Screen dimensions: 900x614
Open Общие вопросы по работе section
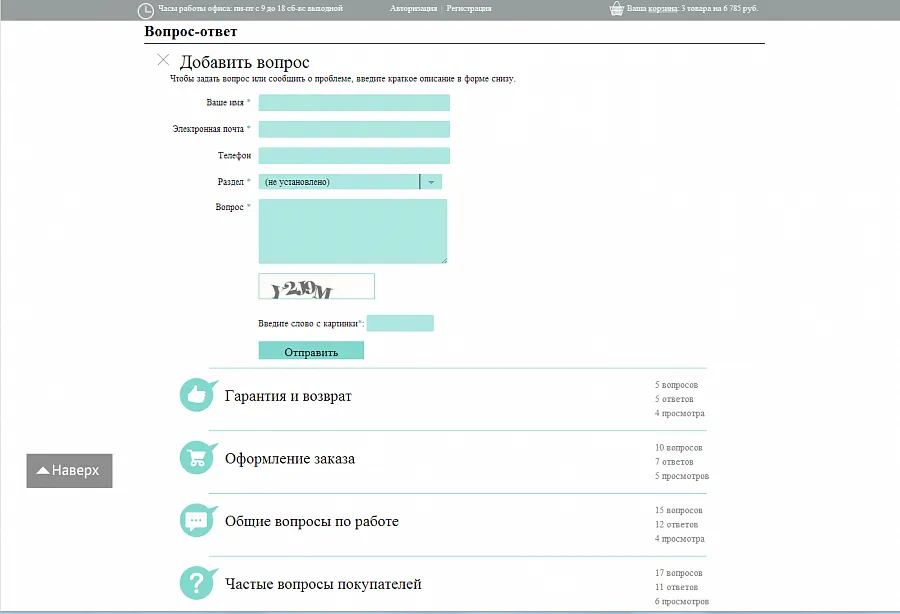[312, 521]
